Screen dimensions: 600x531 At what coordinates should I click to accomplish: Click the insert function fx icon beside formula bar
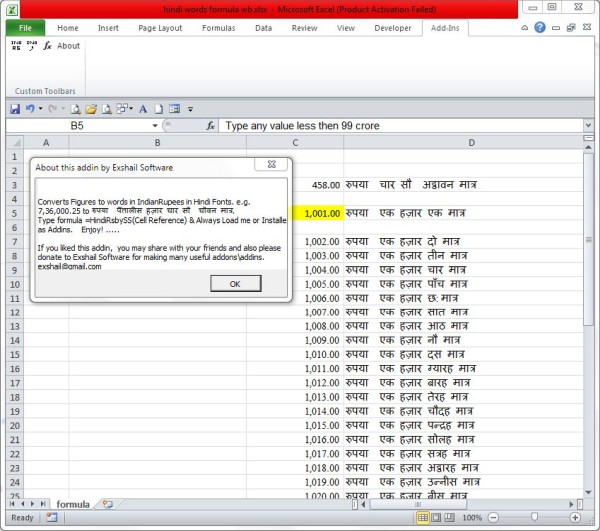point(211,126)
